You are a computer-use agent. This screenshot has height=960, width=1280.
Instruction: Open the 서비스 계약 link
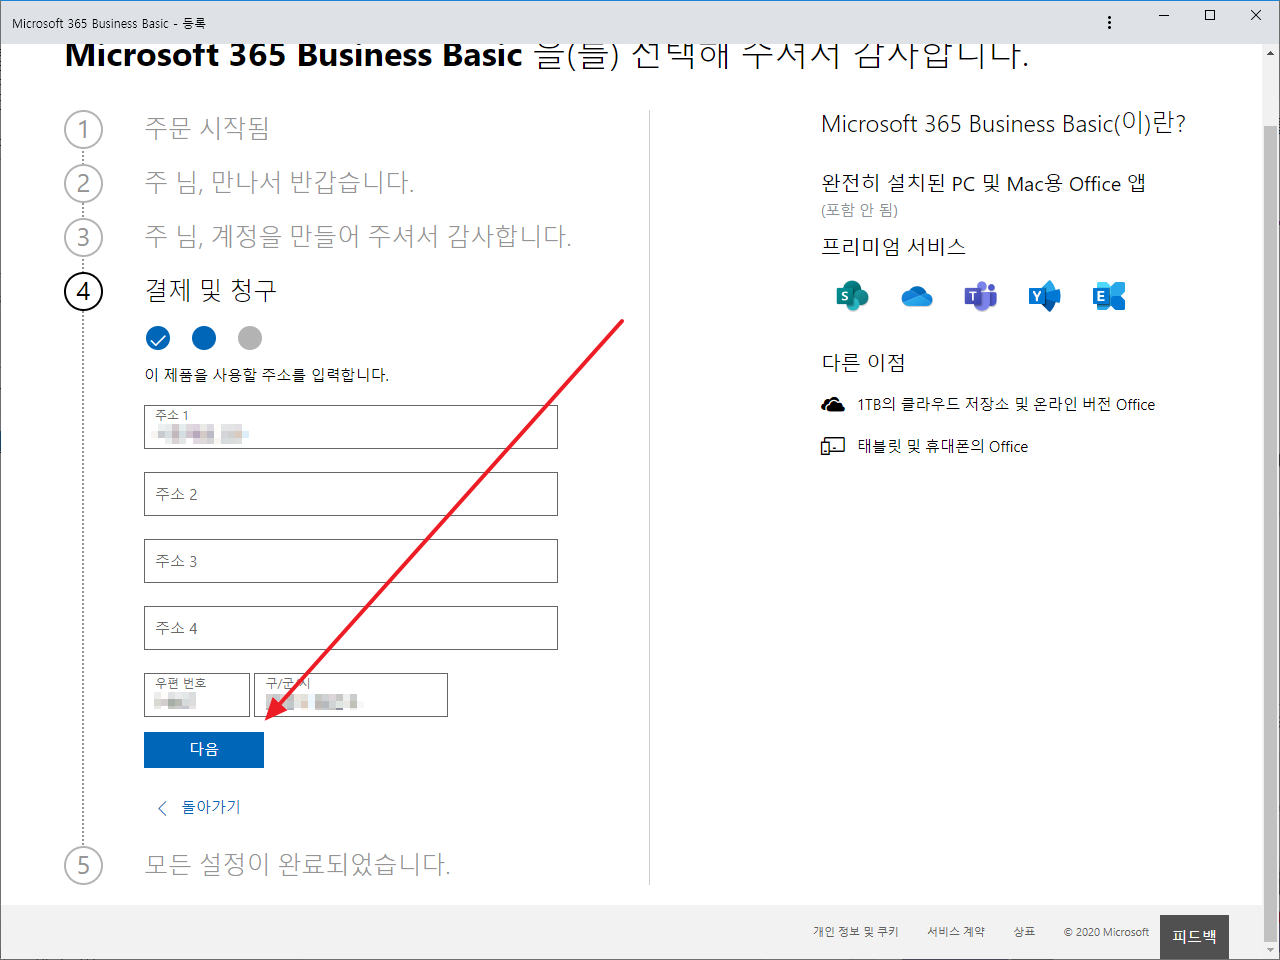pyautogui.click(x=956, y=932)
